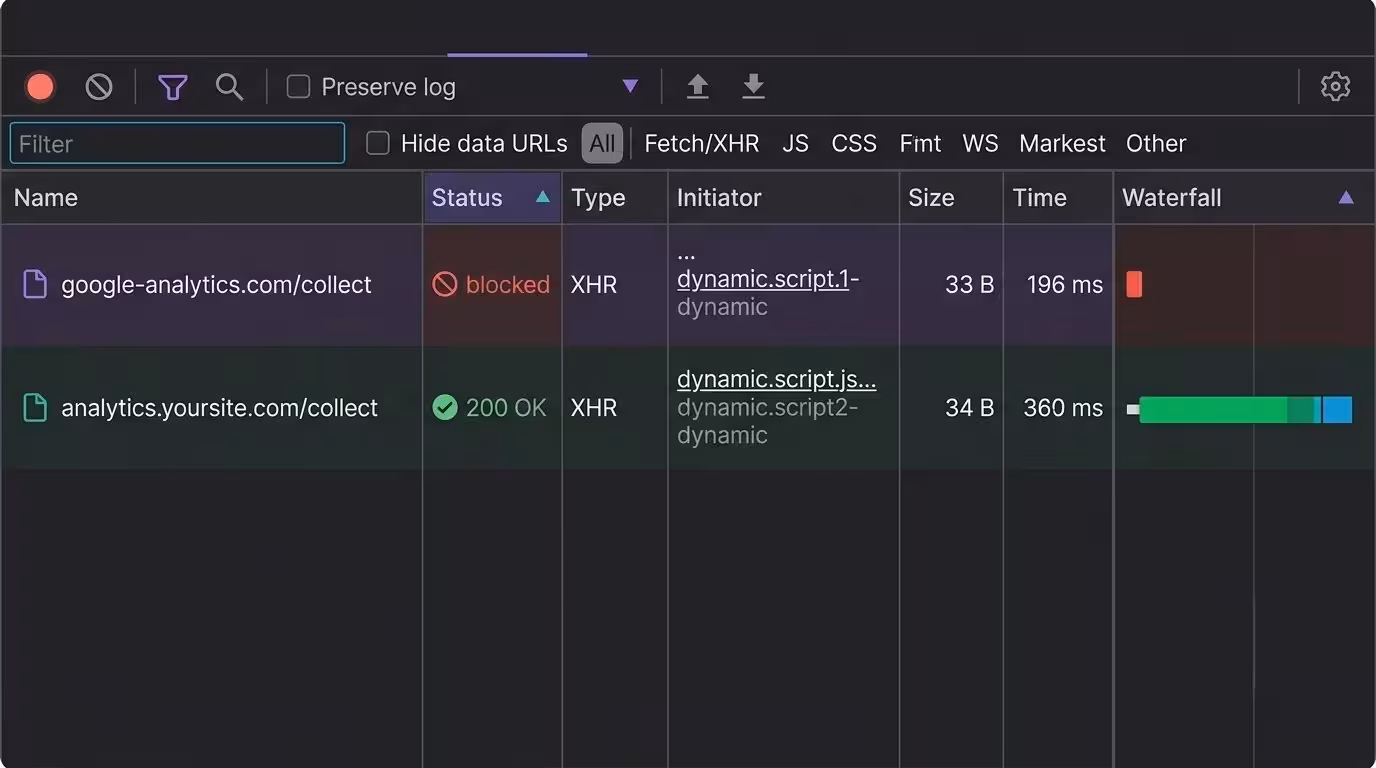Select the google-analytics.com/collect request
This screenshot has width=1376, height=768.
216,285
